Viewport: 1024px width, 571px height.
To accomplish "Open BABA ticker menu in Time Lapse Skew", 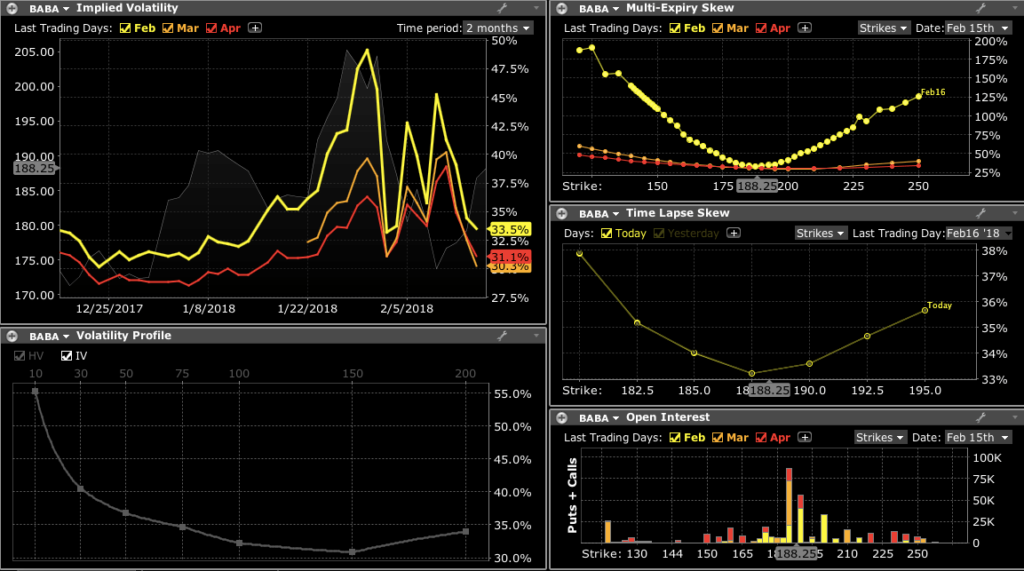I will tap(600, 213).
